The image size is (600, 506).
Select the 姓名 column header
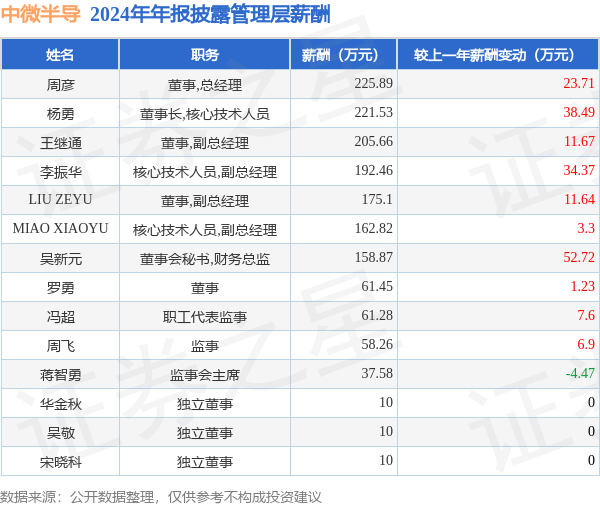click(x=60, y=55)
